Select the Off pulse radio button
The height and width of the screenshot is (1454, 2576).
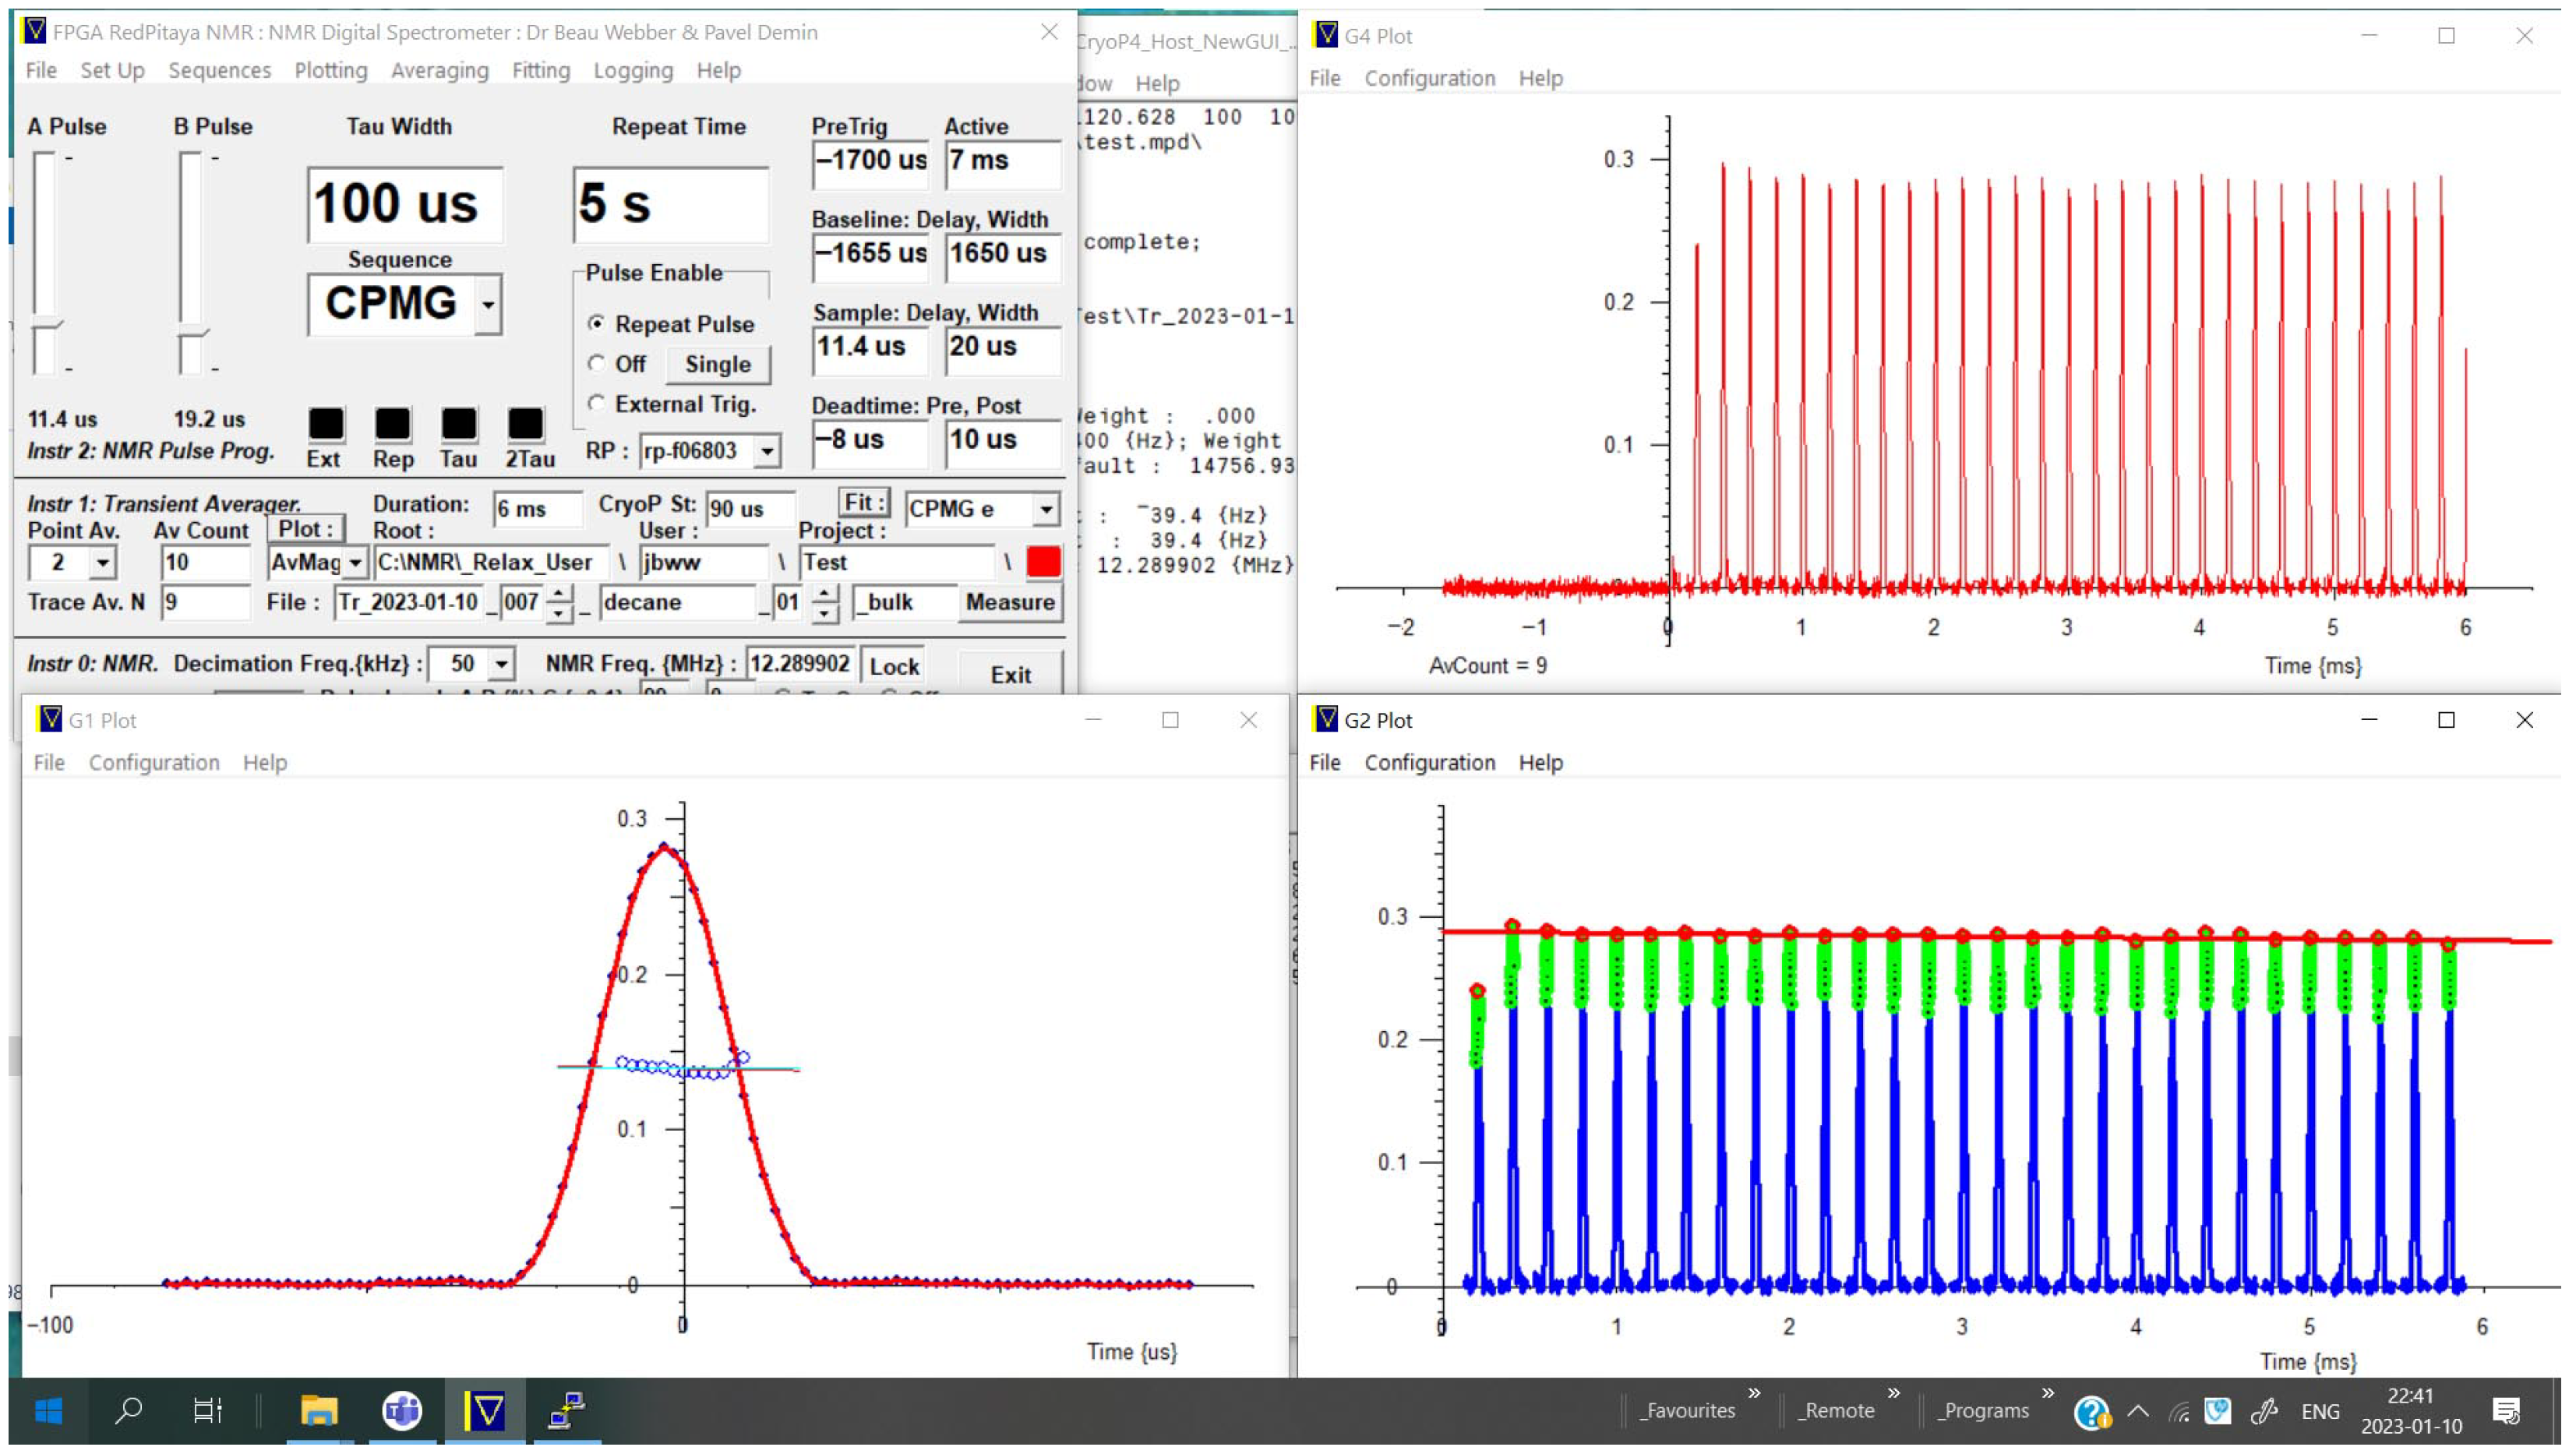coord(597,364)
